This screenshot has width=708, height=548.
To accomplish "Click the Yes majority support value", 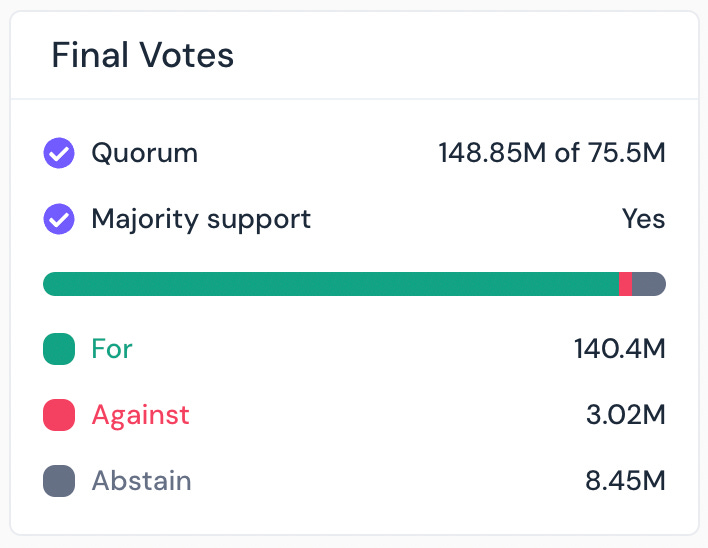I will click(x=643, y=219).
